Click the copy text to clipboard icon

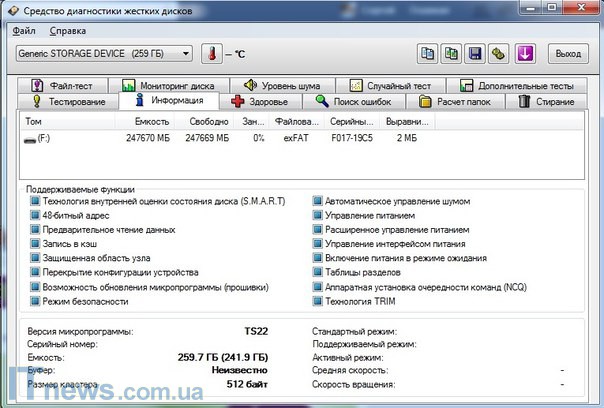tap(427, 53)
